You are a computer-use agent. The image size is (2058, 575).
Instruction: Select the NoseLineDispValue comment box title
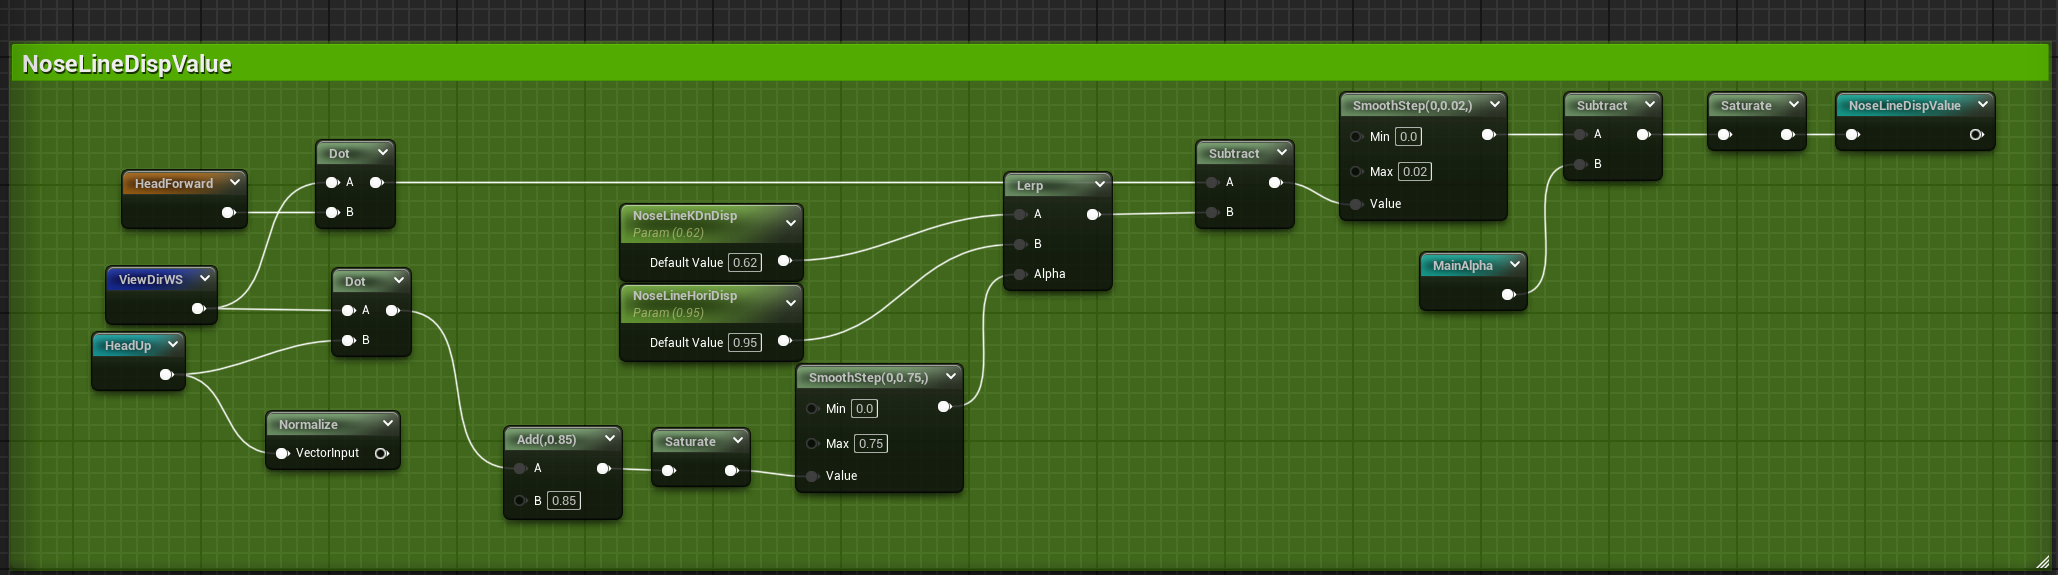click(x=127, y=64)
